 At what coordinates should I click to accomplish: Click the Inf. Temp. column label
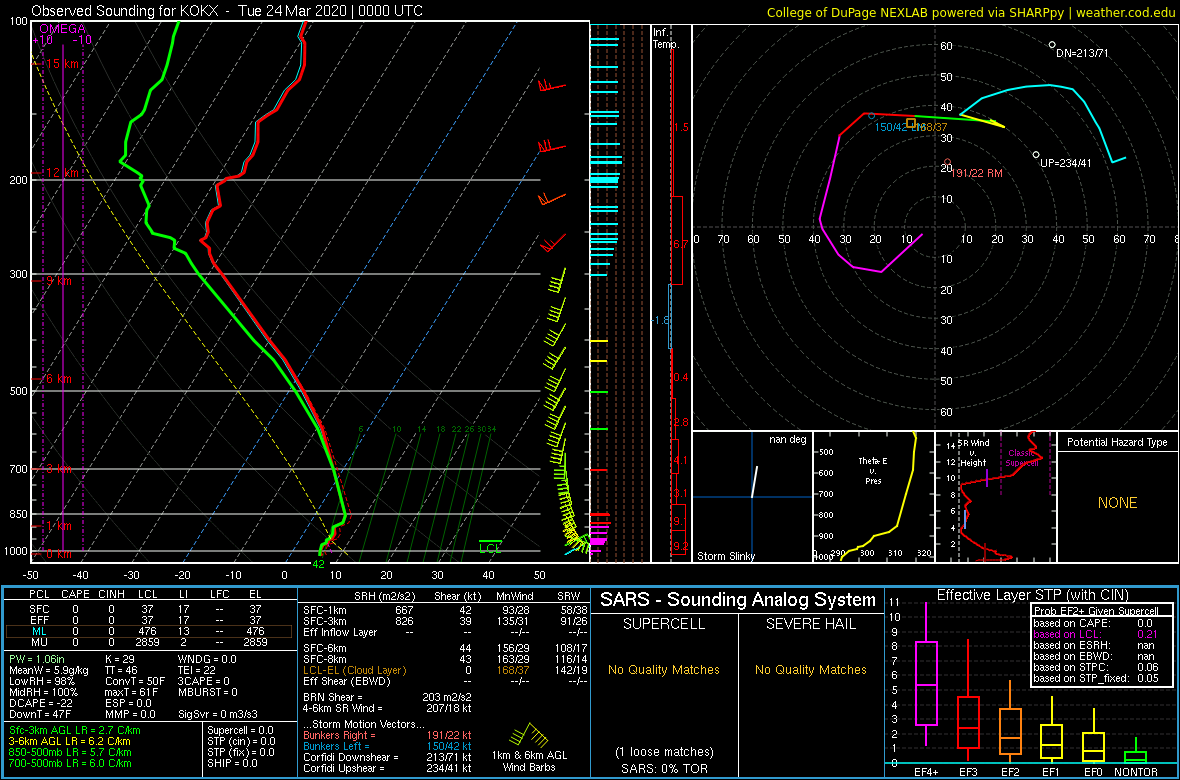(x=666, y=38)
